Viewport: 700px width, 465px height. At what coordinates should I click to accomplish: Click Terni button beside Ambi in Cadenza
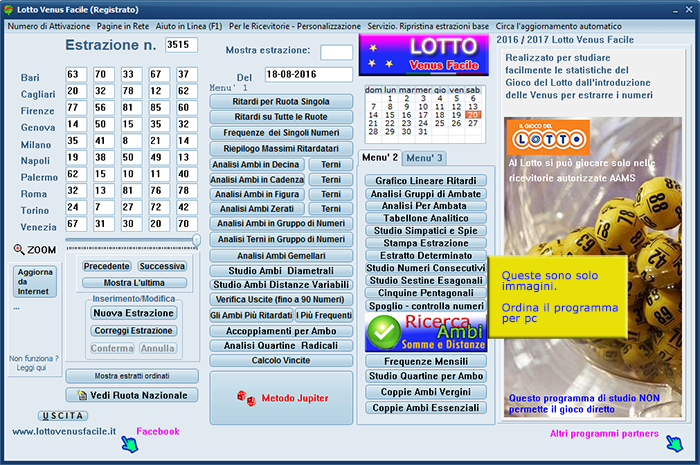tap(331, 179)
